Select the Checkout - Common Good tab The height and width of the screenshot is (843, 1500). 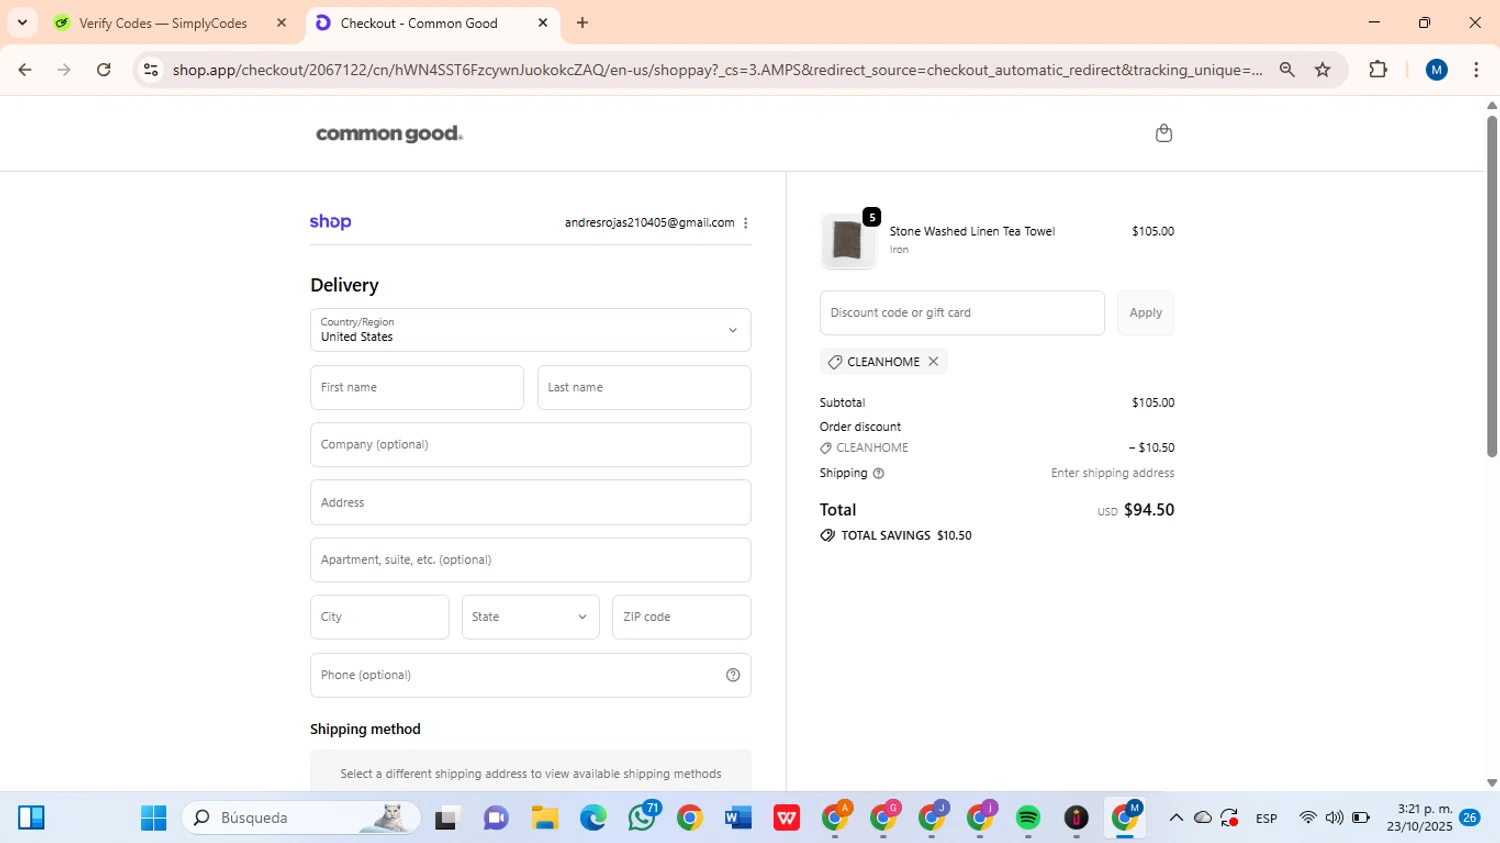(419, 23)
